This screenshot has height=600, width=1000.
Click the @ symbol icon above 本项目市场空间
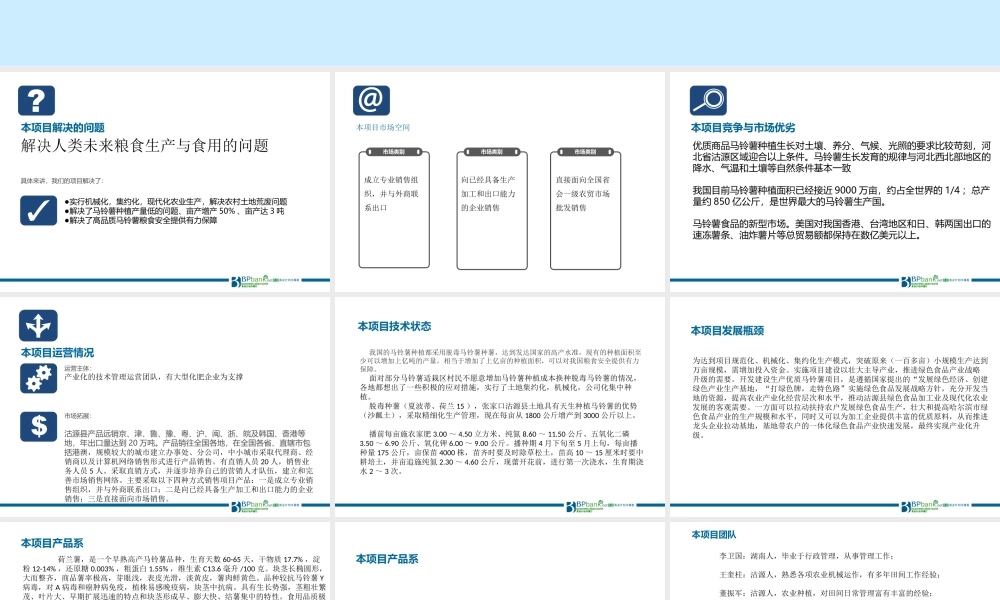click(x=370, y=99)
